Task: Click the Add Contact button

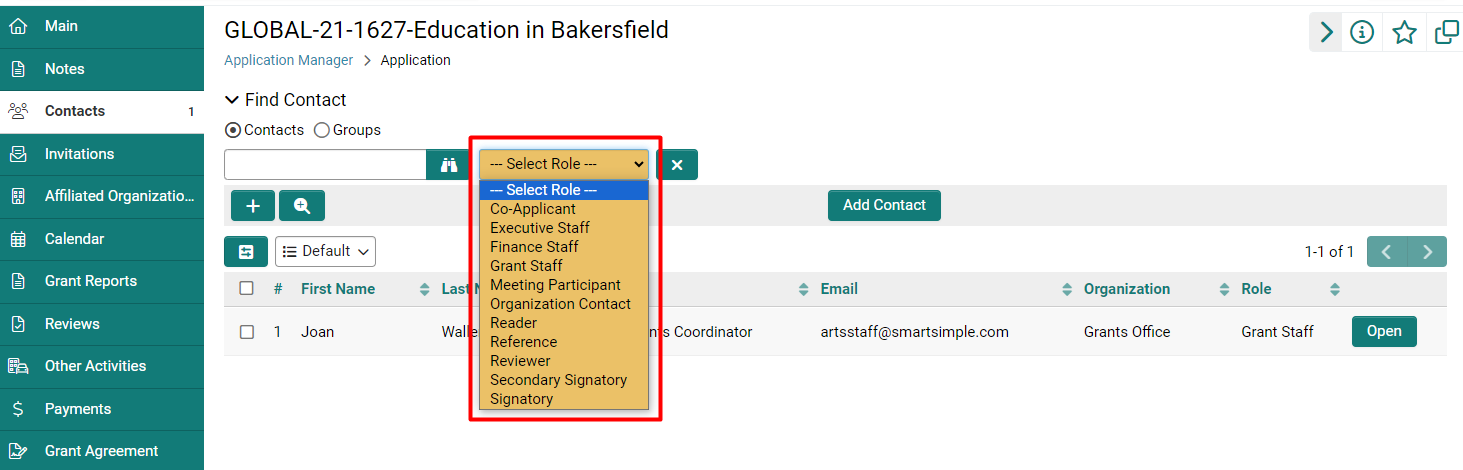Action: pyautogui.click(x=884, y=205)
